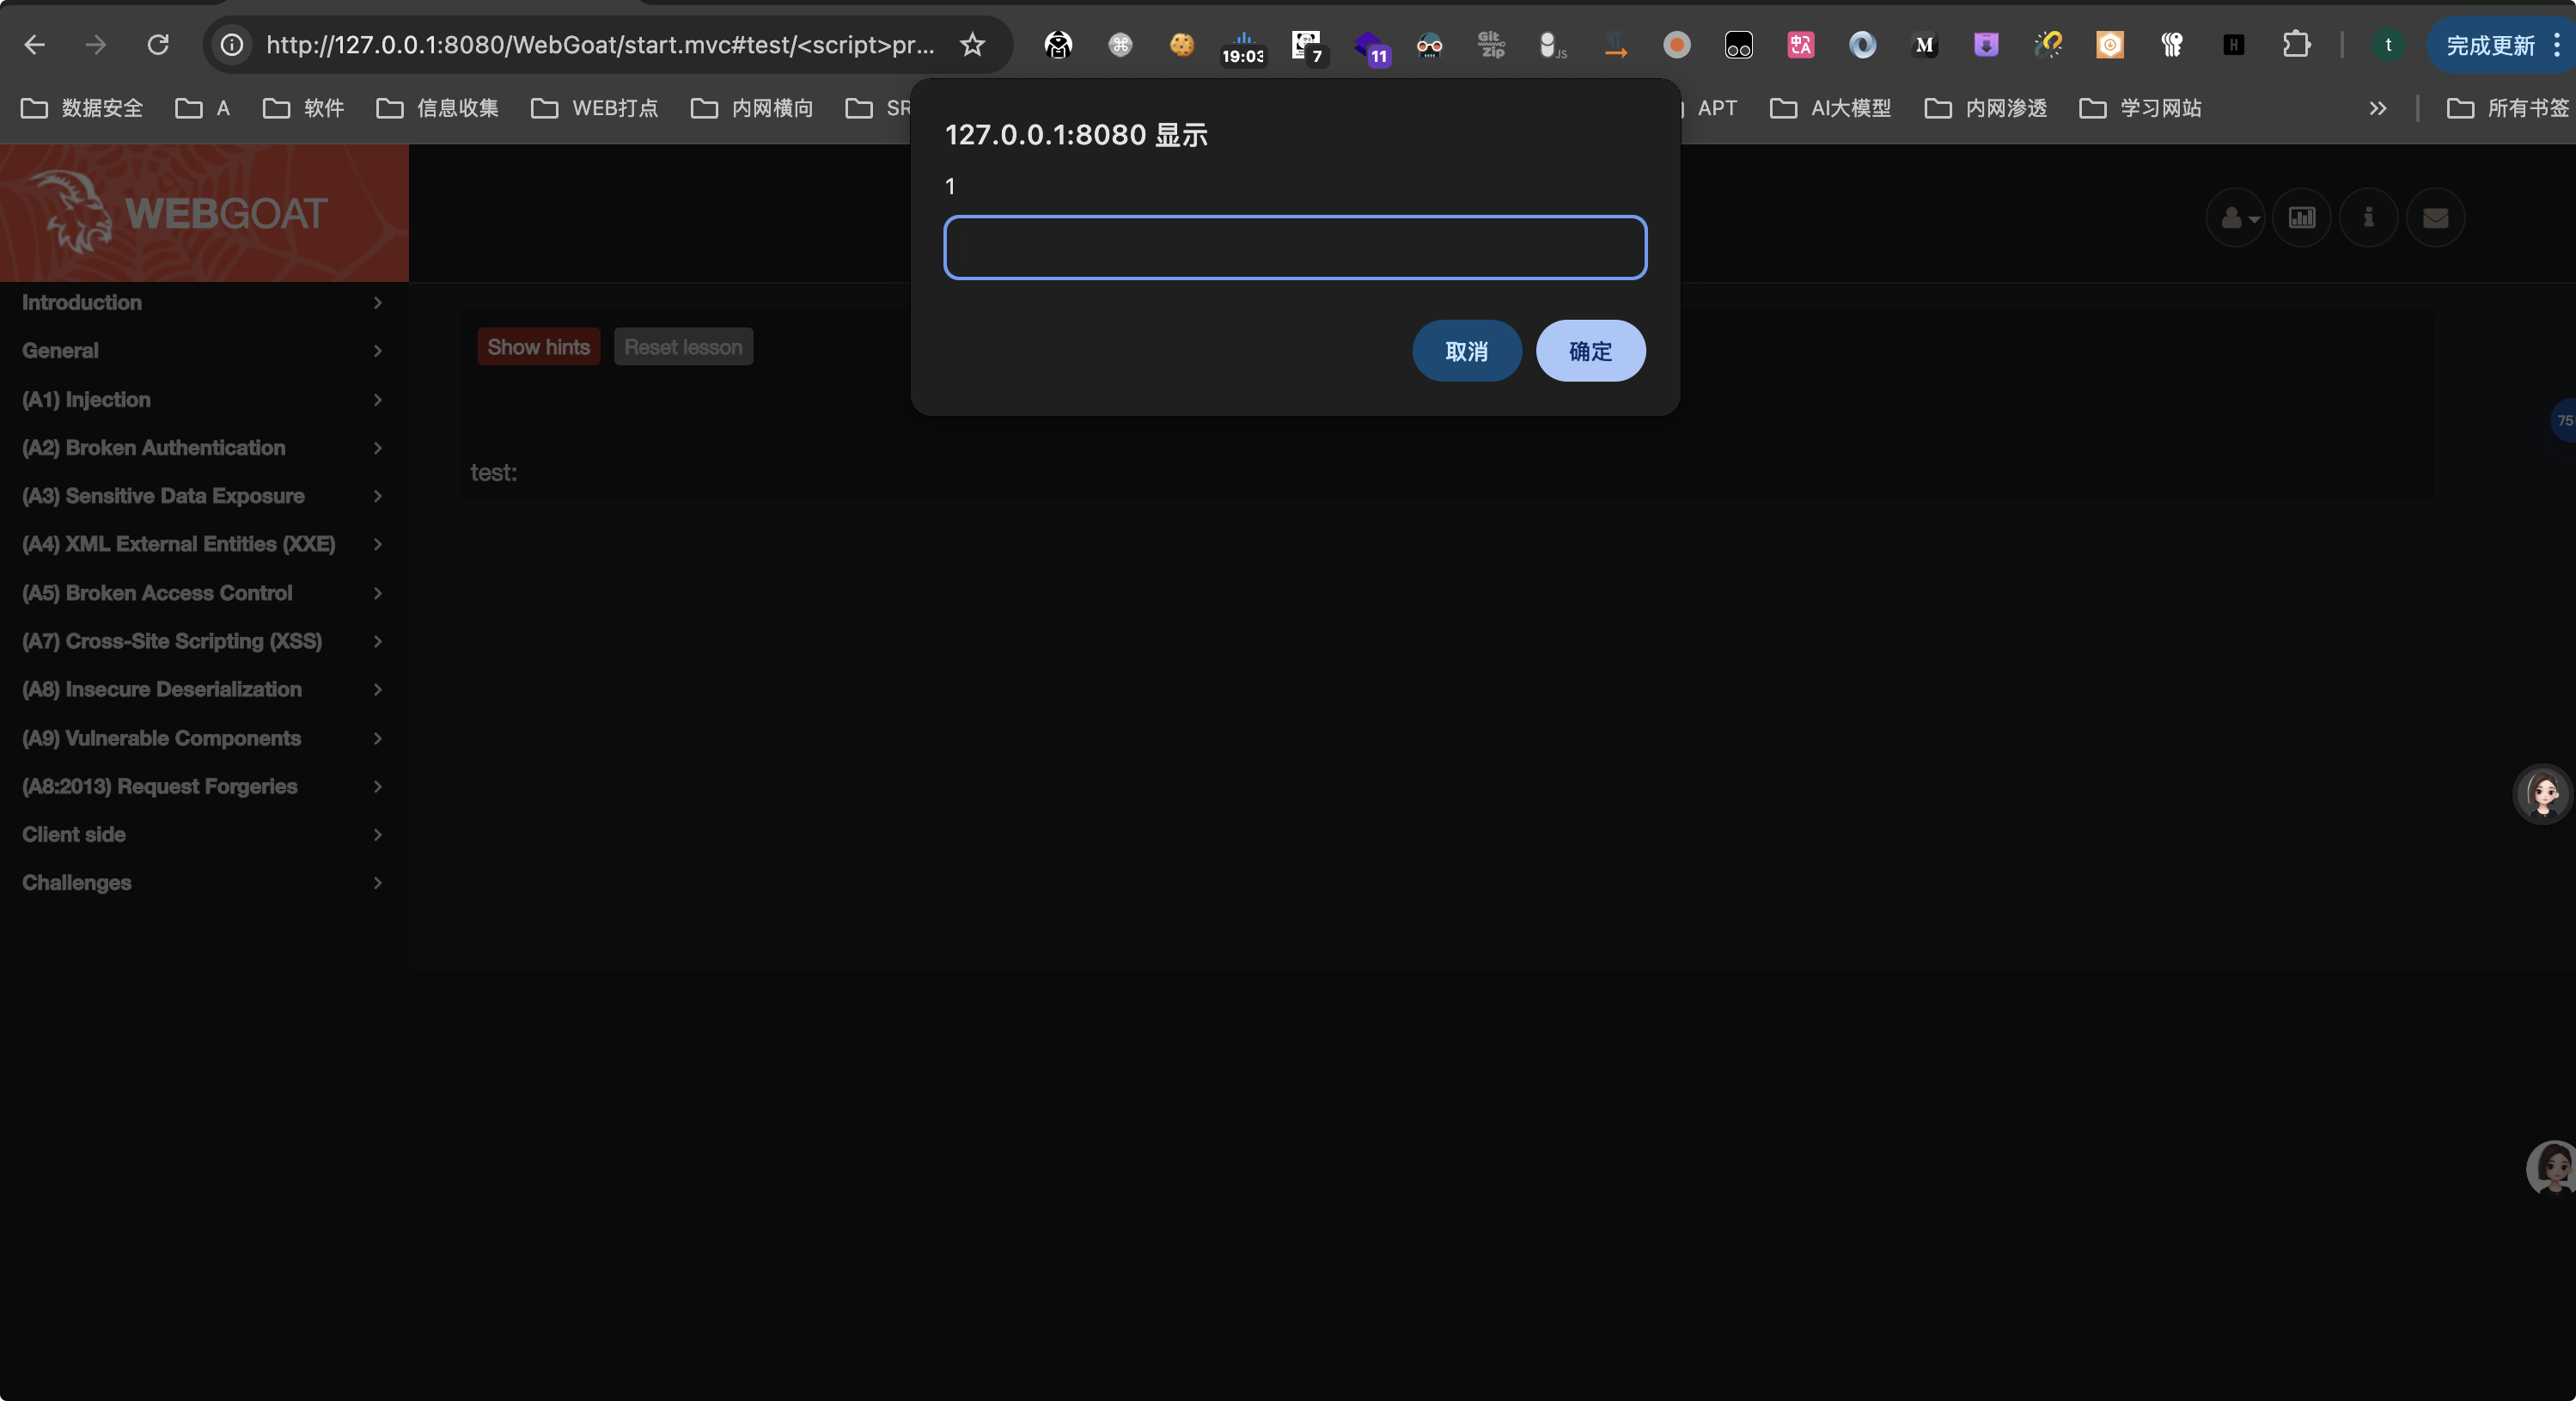The width and height of the screenshot is (2576, 1401).
Task: Click the Show hints button
Action: pyautogui.click(x=538, y=347)
